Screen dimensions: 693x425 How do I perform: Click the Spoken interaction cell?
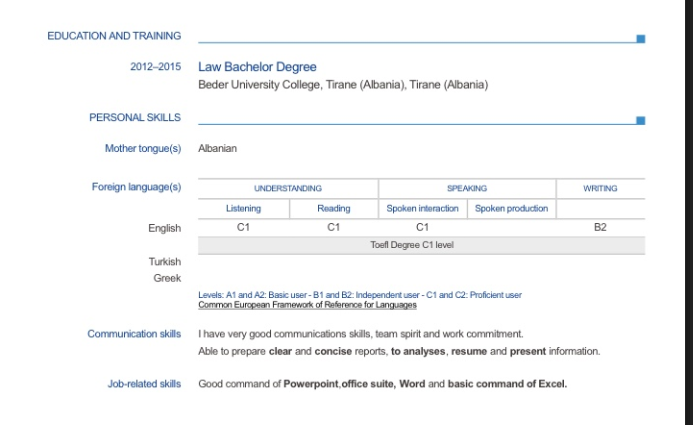(422, 209)
